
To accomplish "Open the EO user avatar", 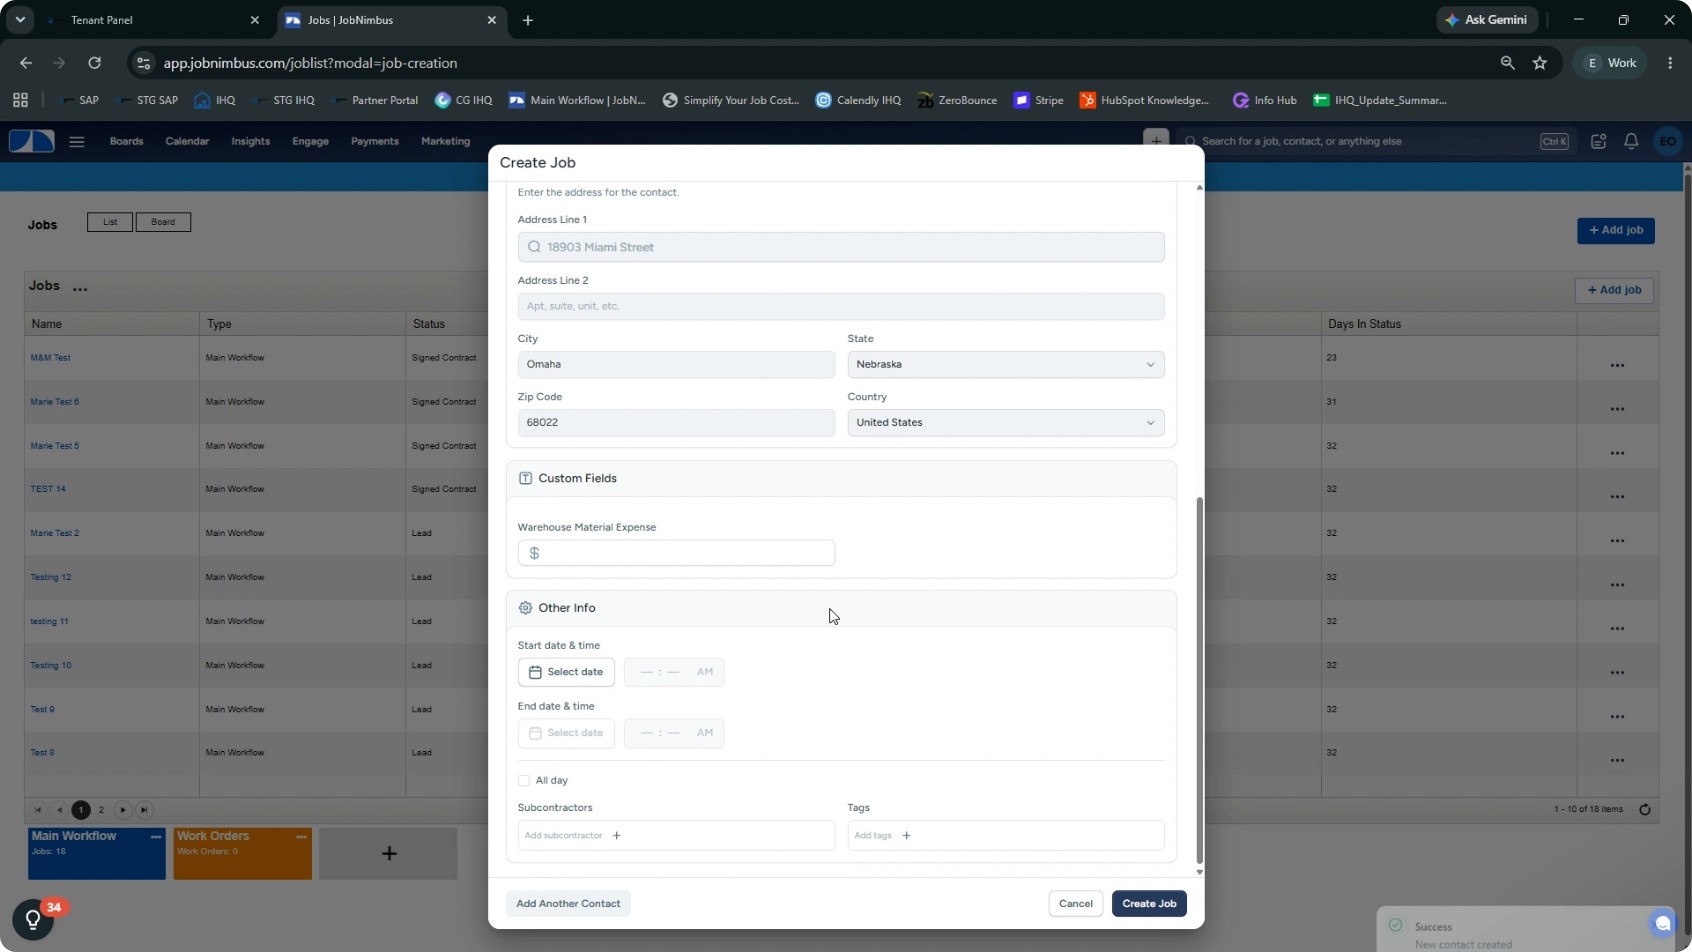I will pyautogui.click(x=1668, y=142).
